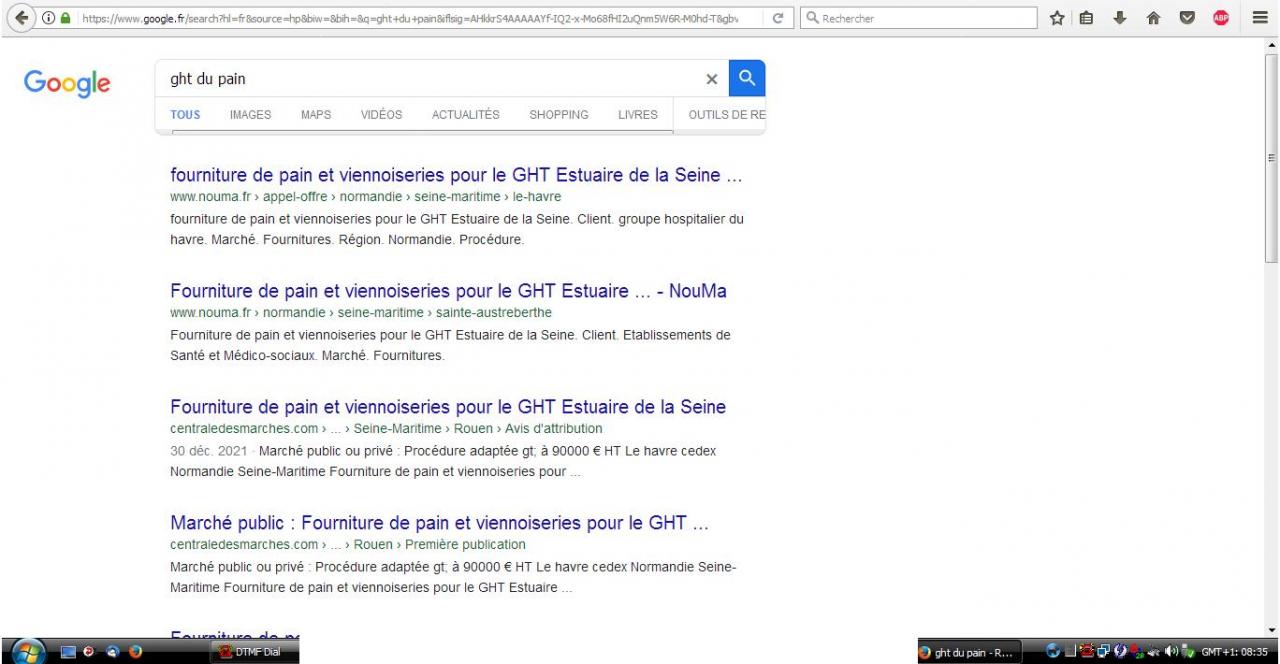
Task: Click the centraledesmarches Première publication URL
Action: [x=348, y=545]
